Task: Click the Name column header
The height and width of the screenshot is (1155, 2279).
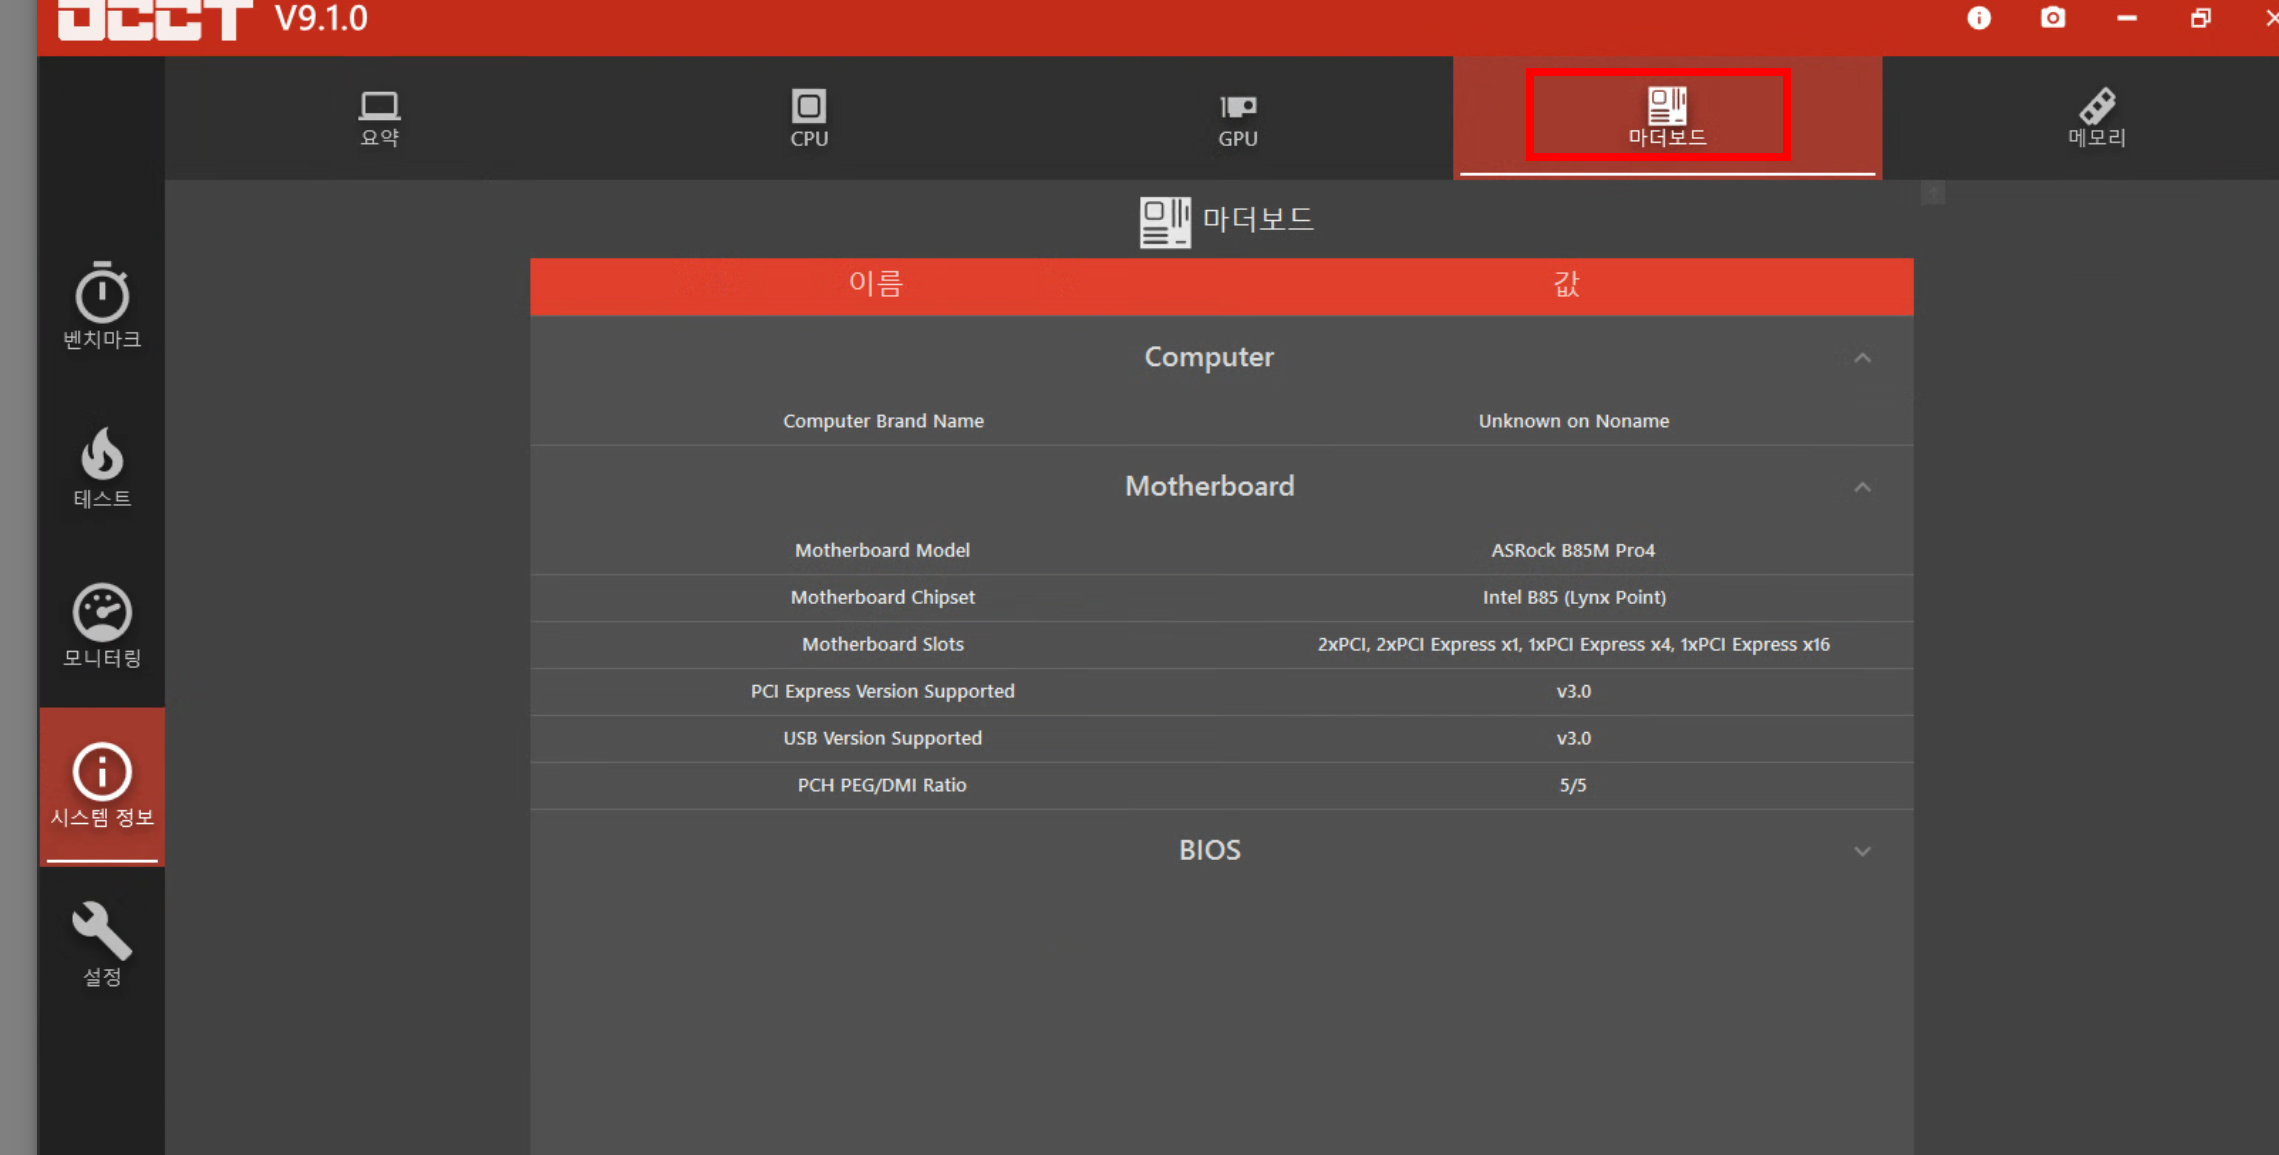Action: [875, 285]
